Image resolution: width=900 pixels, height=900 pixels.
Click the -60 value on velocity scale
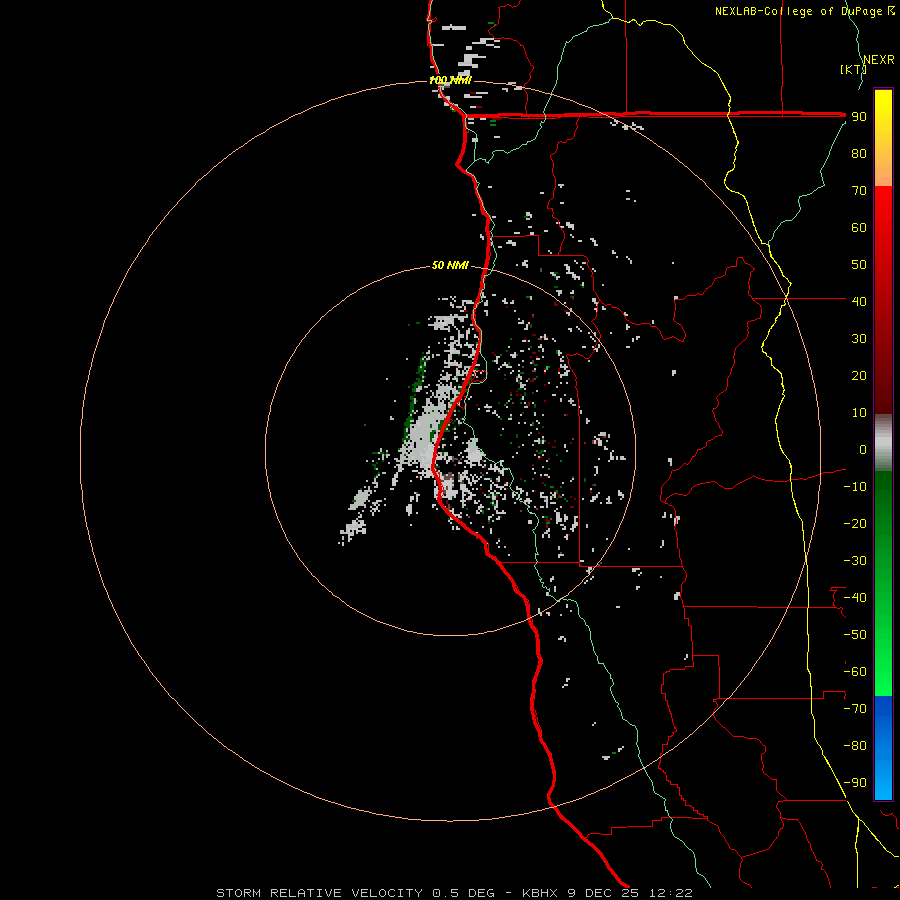(855, 672)
